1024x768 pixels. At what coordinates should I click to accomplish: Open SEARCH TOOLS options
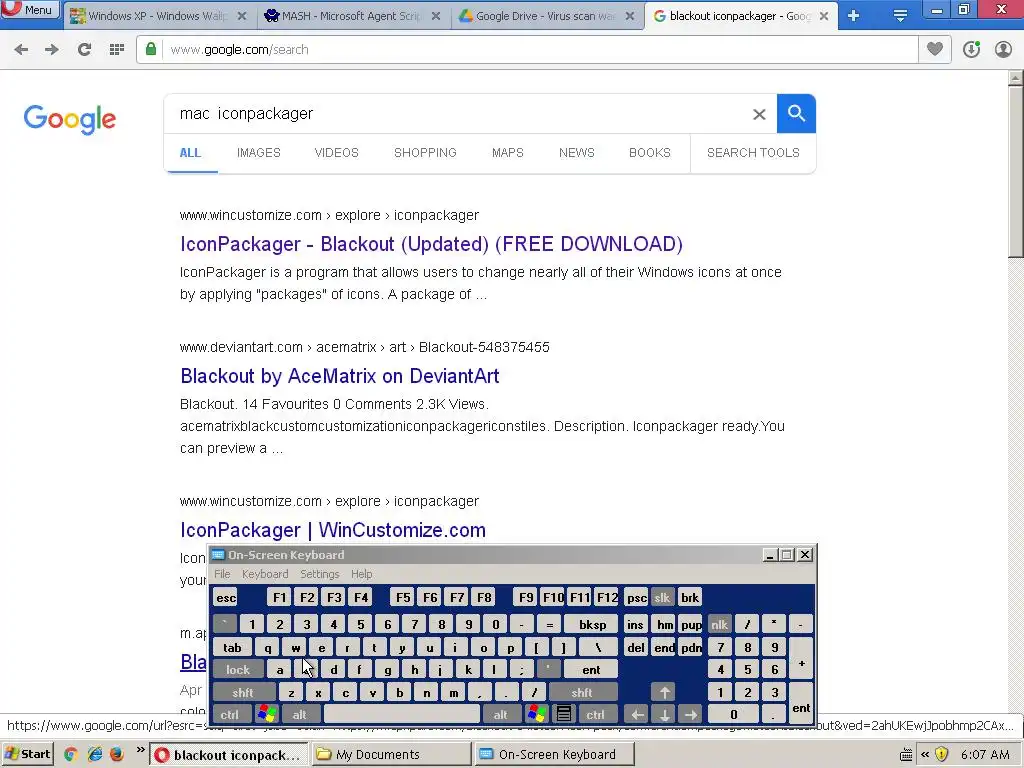tap(753, 153)
